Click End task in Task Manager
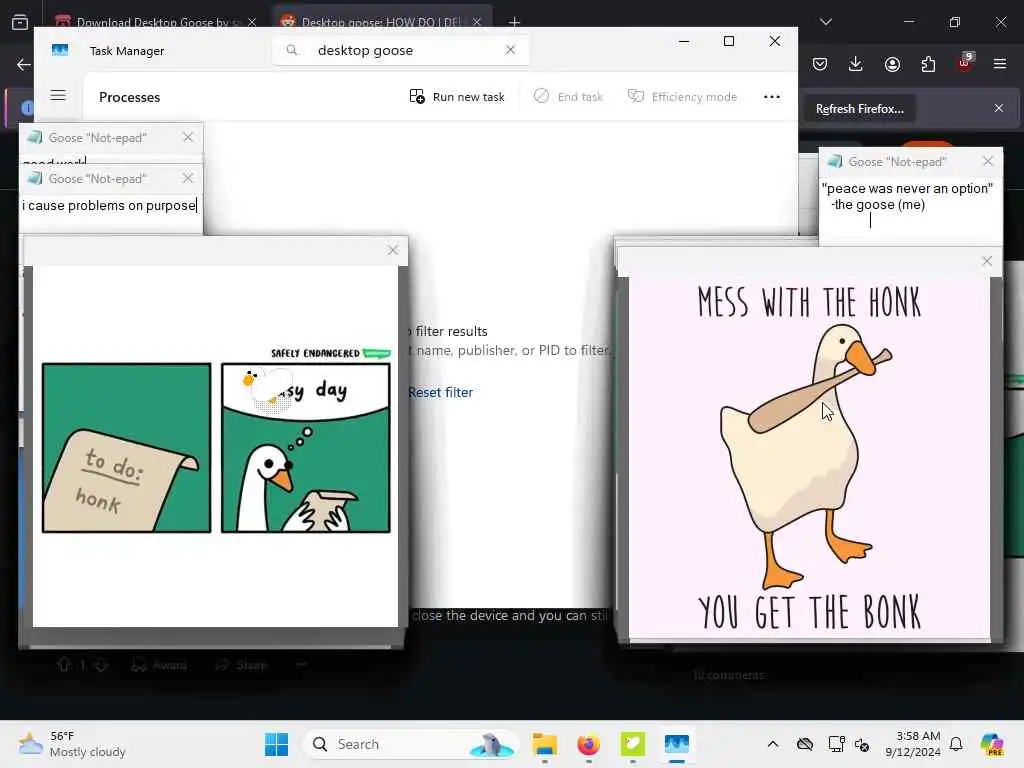This screenshot has width=1024, height=768. click(568, 97)
